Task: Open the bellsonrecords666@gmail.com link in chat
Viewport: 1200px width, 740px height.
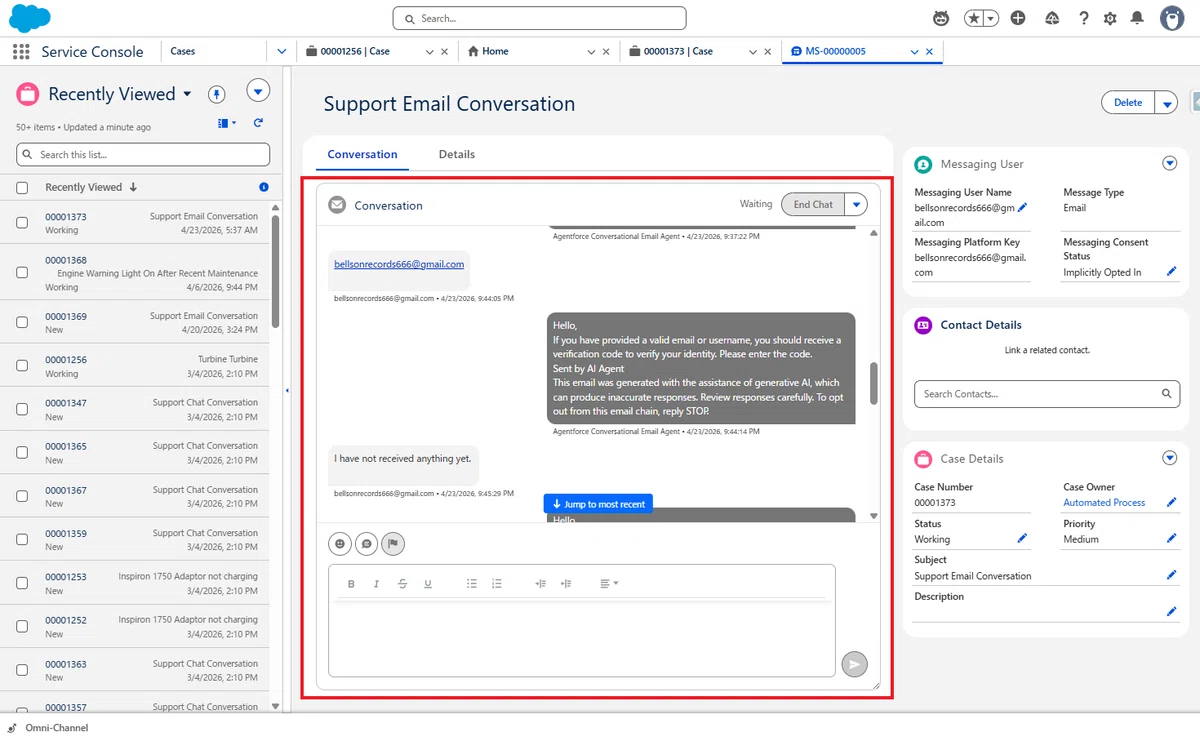Action: click(399, 264)
